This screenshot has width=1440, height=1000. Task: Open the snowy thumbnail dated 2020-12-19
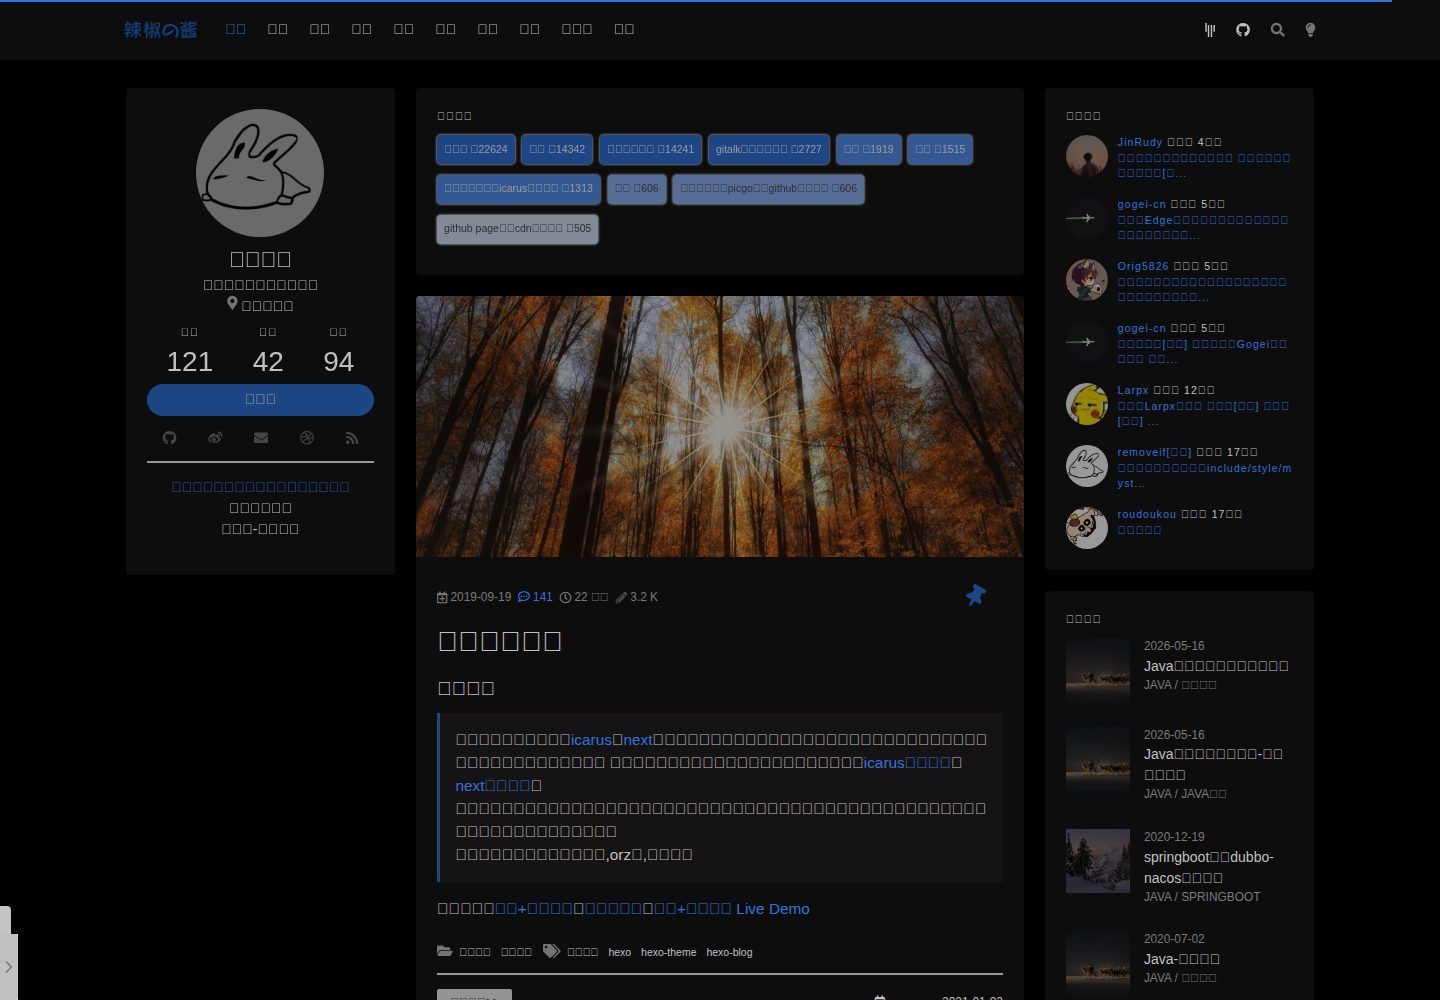(1098, 860)
